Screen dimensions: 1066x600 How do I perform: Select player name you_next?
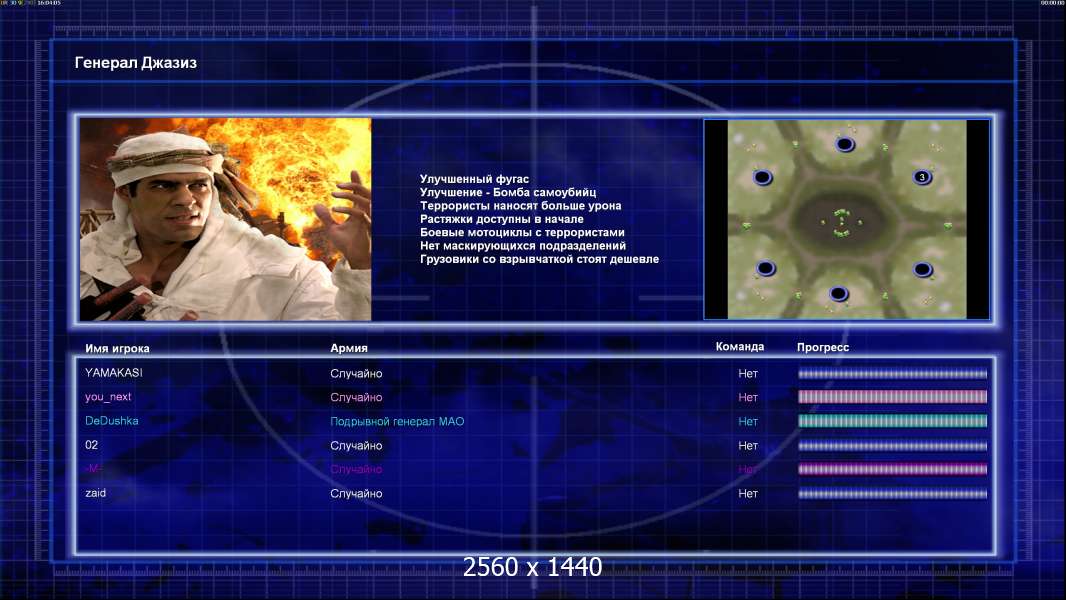108,397
